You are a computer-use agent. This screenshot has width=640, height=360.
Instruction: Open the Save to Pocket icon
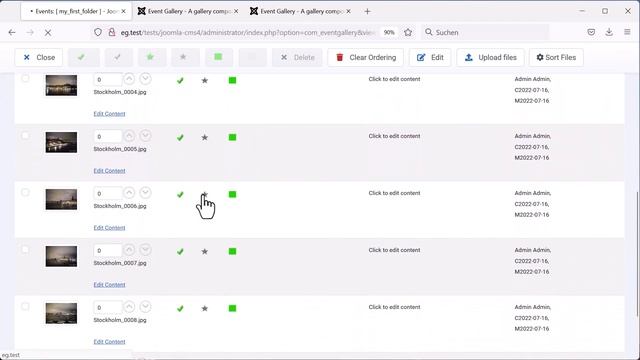click(x=591, y=32)
